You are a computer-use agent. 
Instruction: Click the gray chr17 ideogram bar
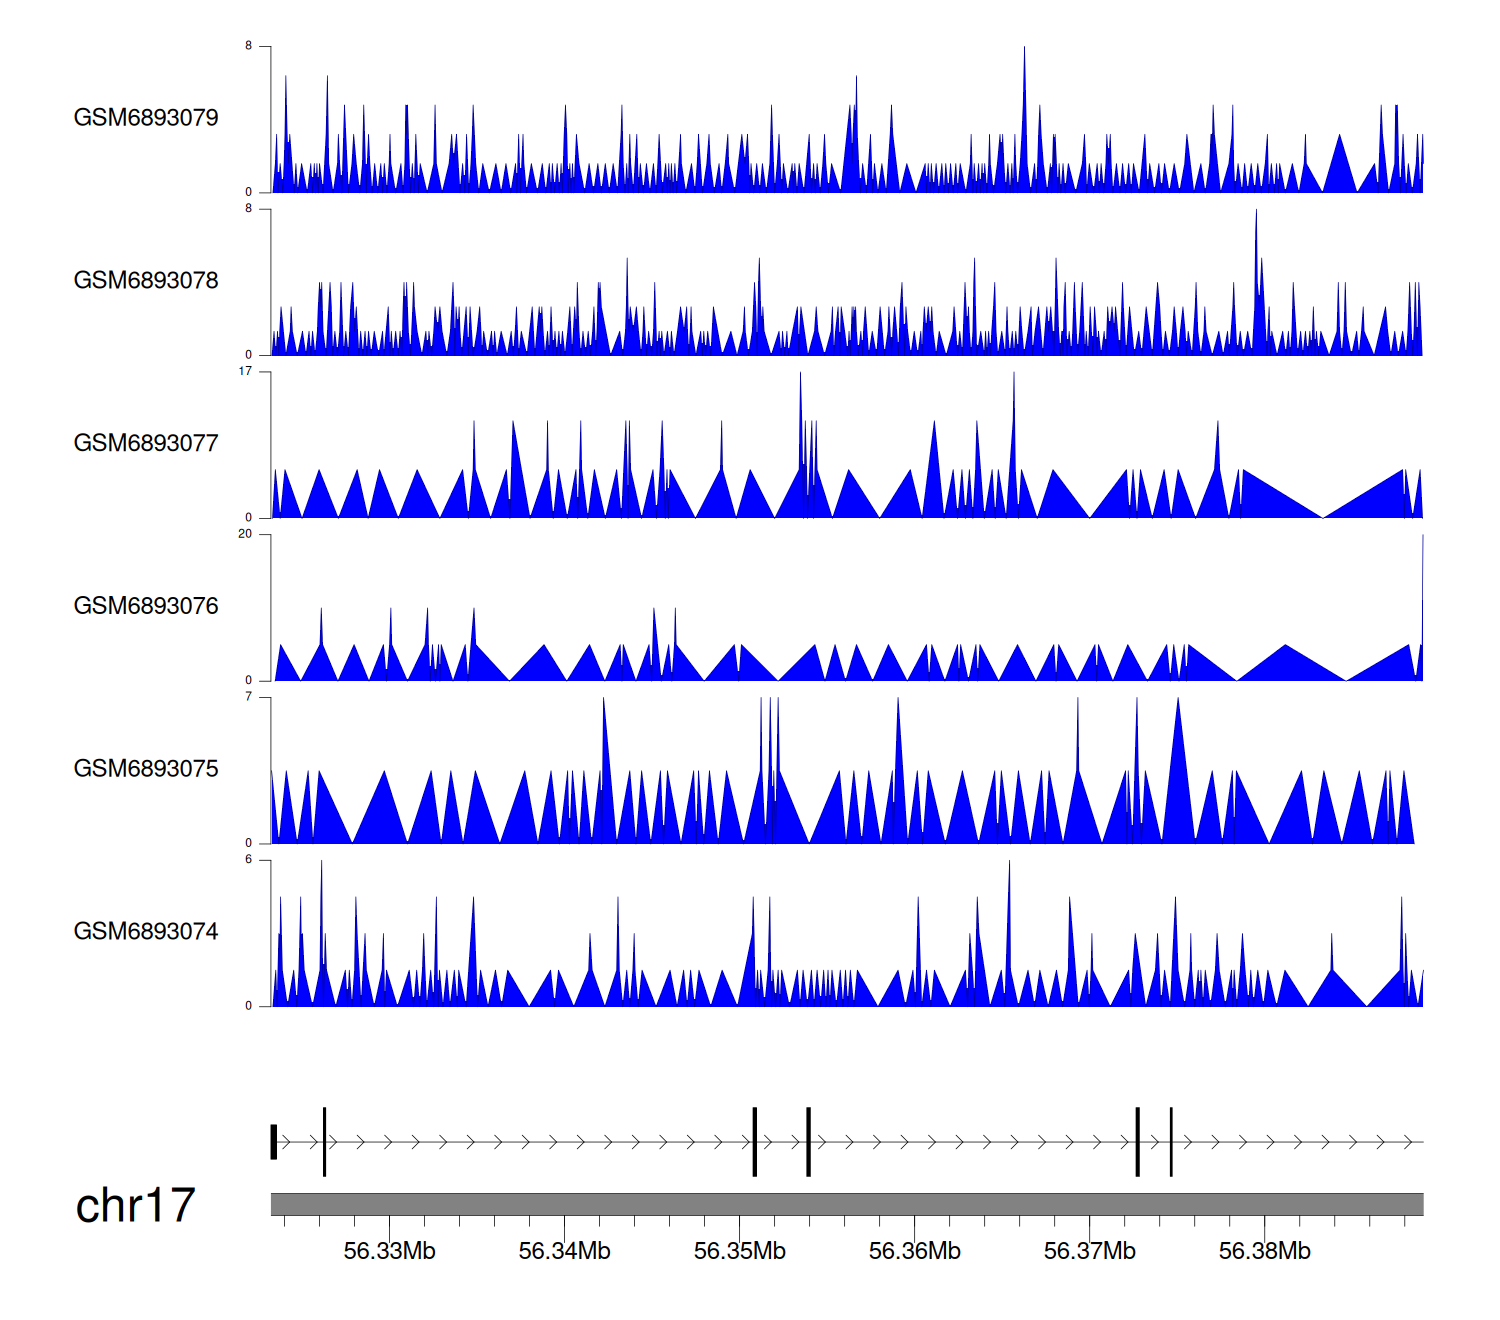point(846,1204)
